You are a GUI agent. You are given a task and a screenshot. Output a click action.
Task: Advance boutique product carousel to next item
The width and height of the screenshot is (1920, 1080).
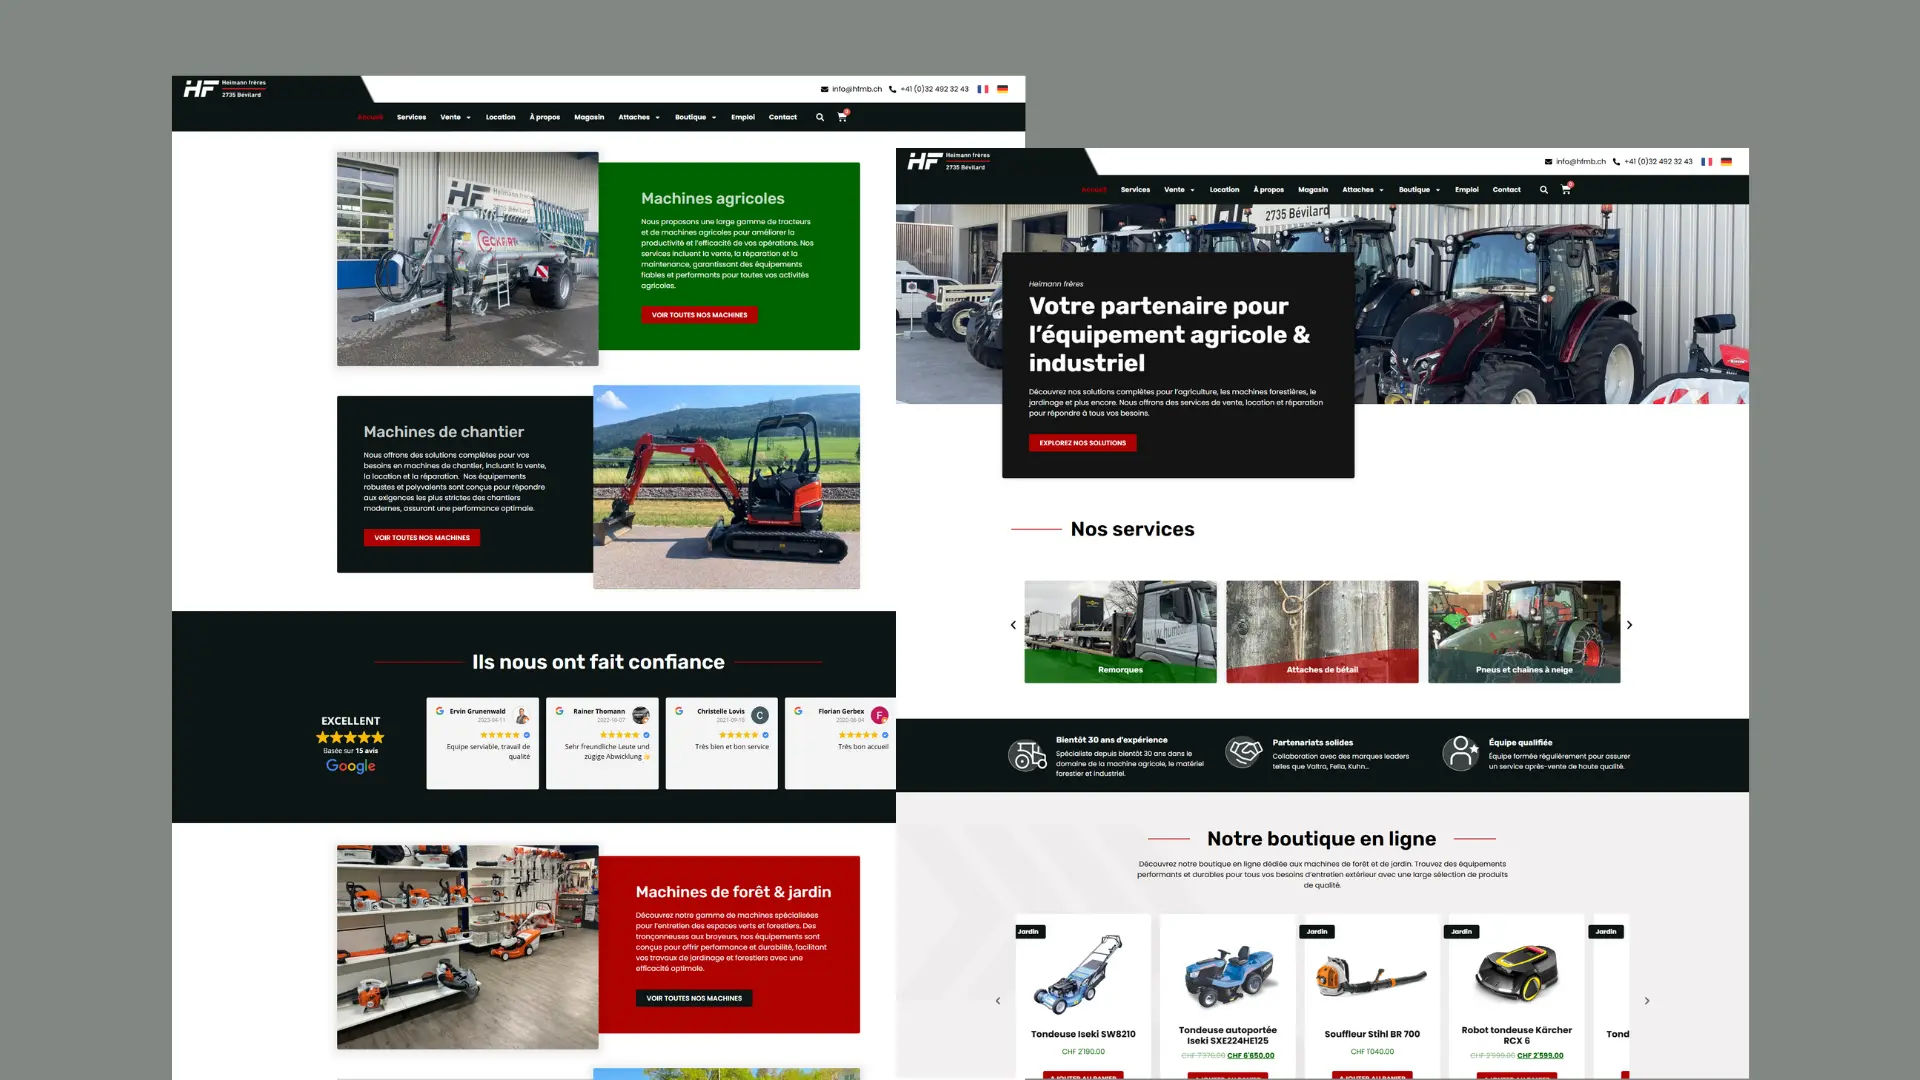[1647, 1001]
